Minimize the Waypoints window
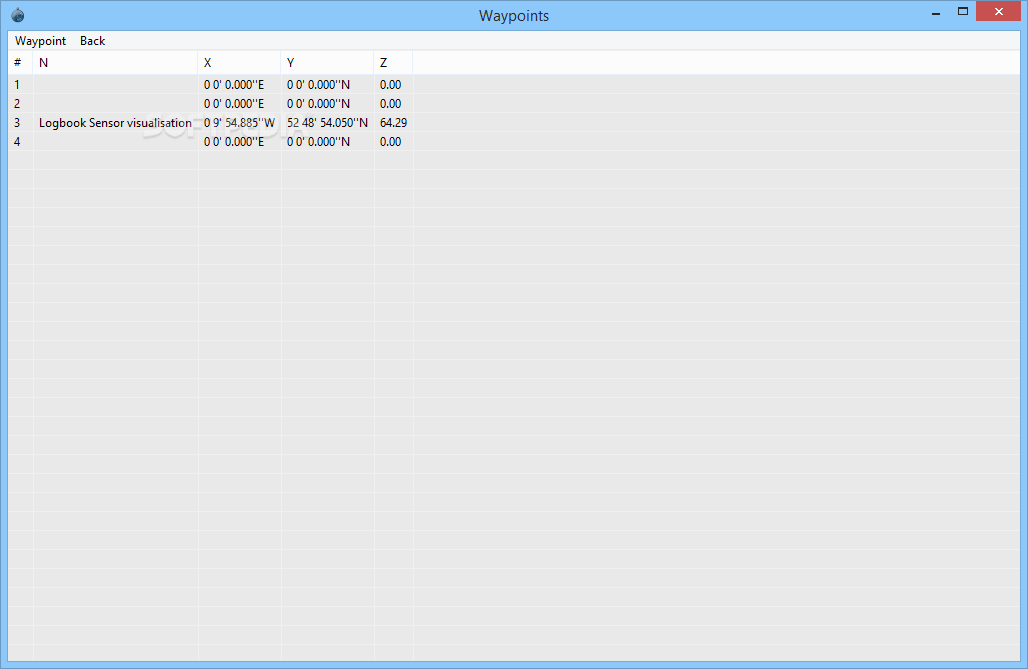This screenshot has width=1028, height=669. point(936,12)
